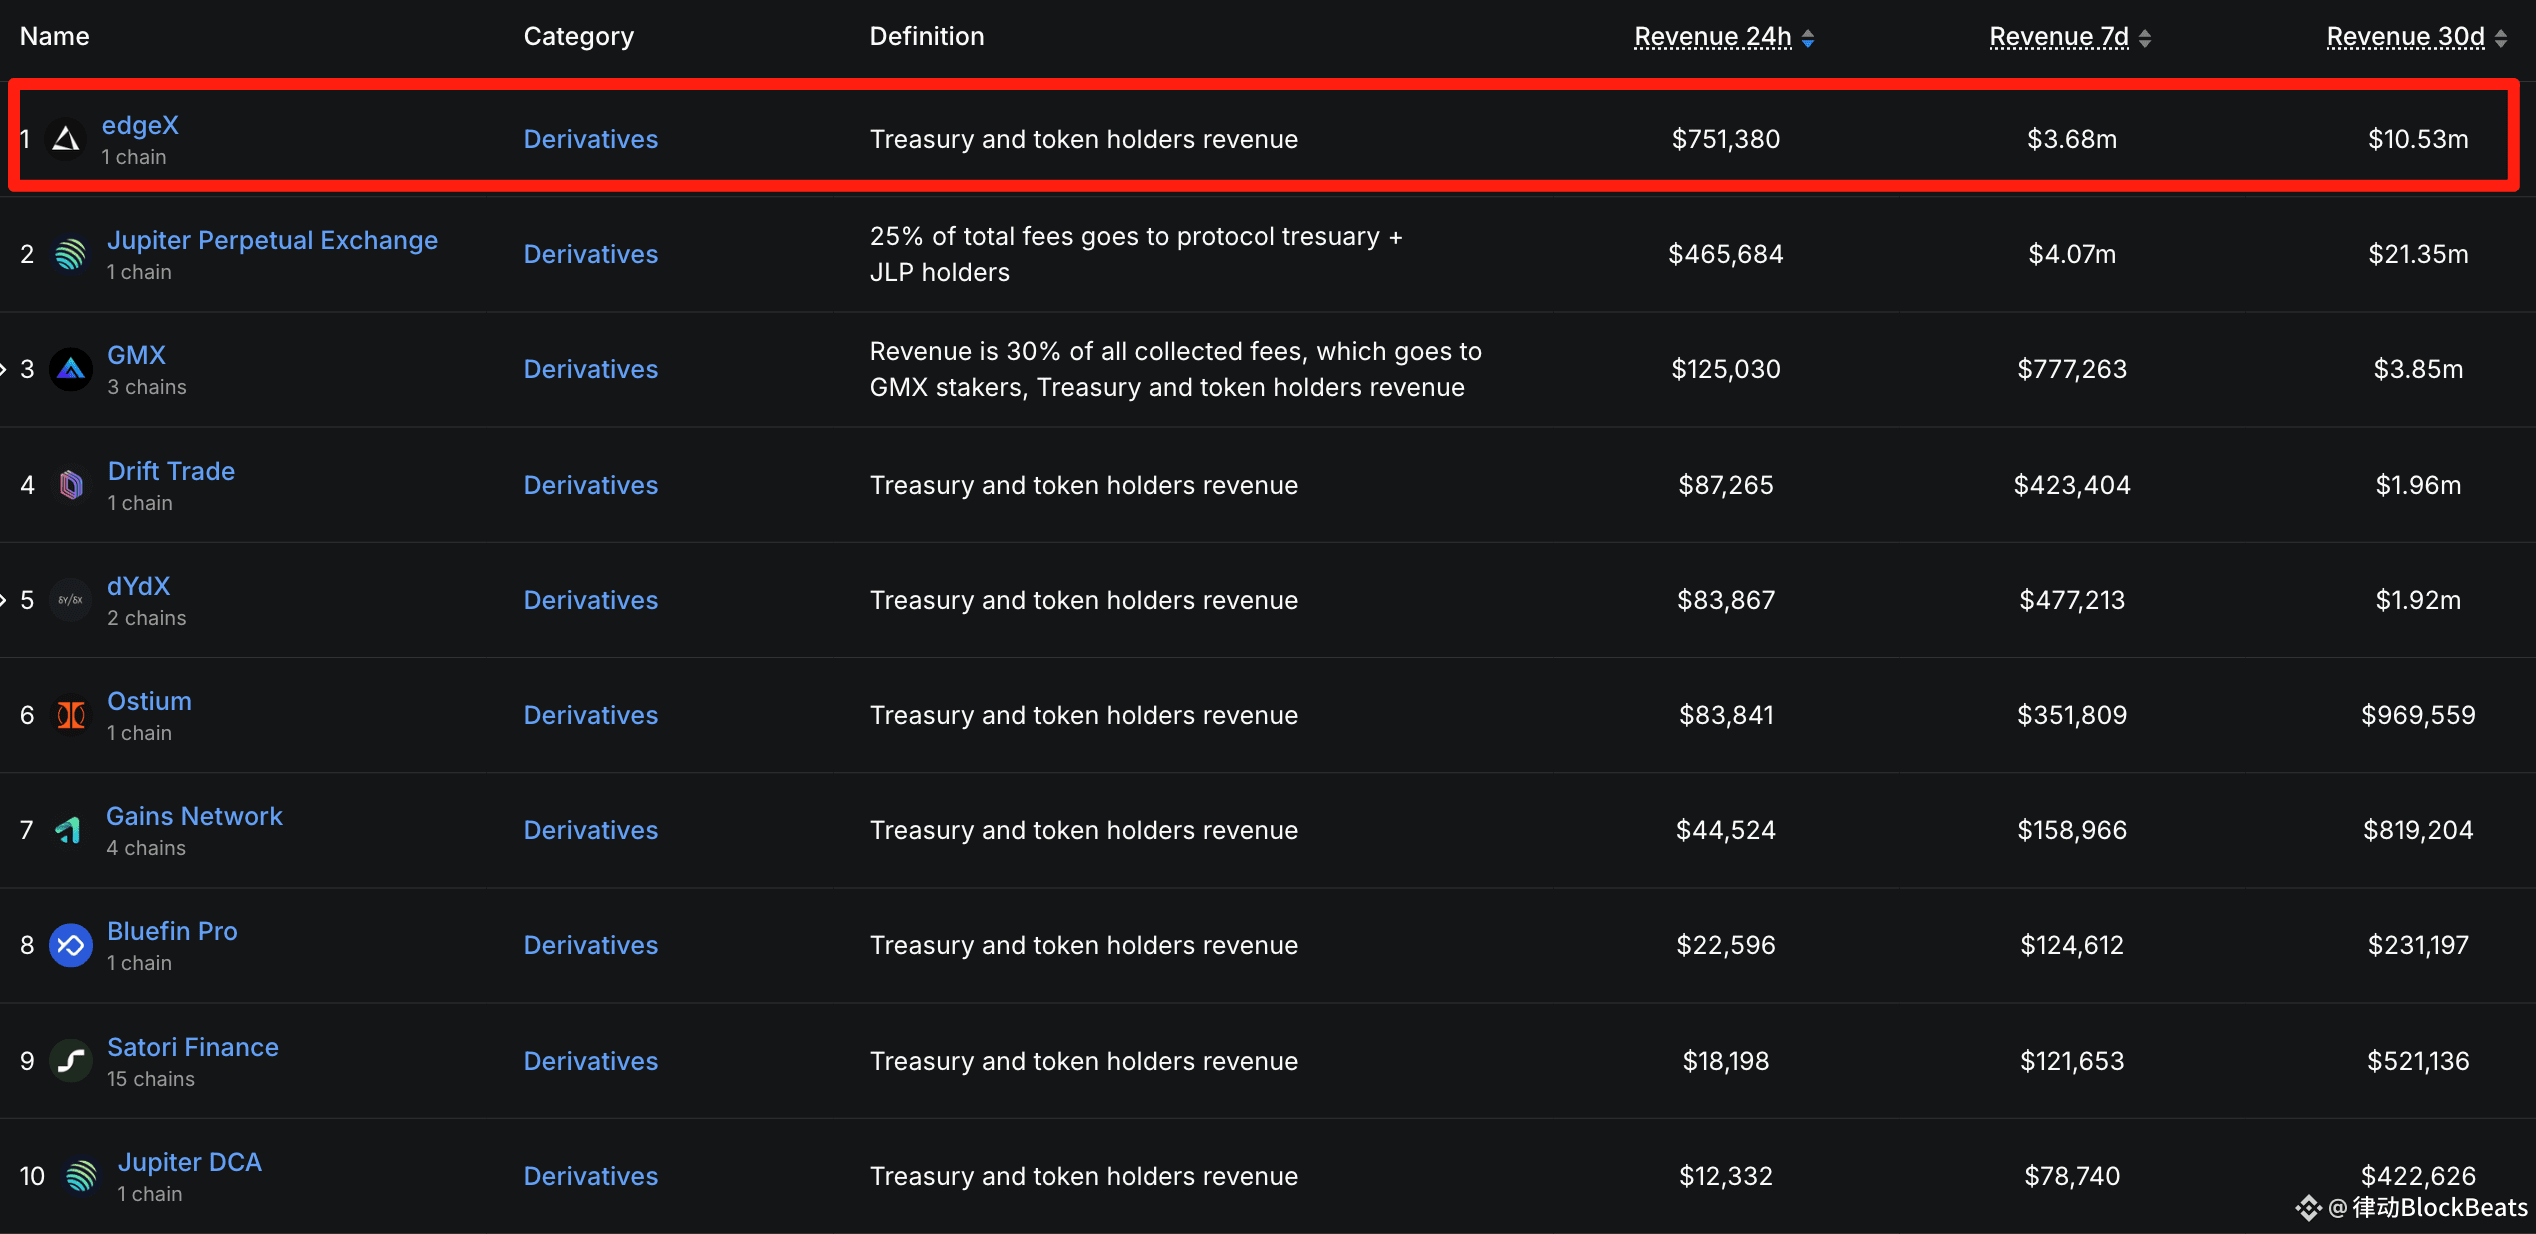Open the Satori Finance protocol link
The height and width of the screenshot is (1234, 2536).
point(192,1047)
